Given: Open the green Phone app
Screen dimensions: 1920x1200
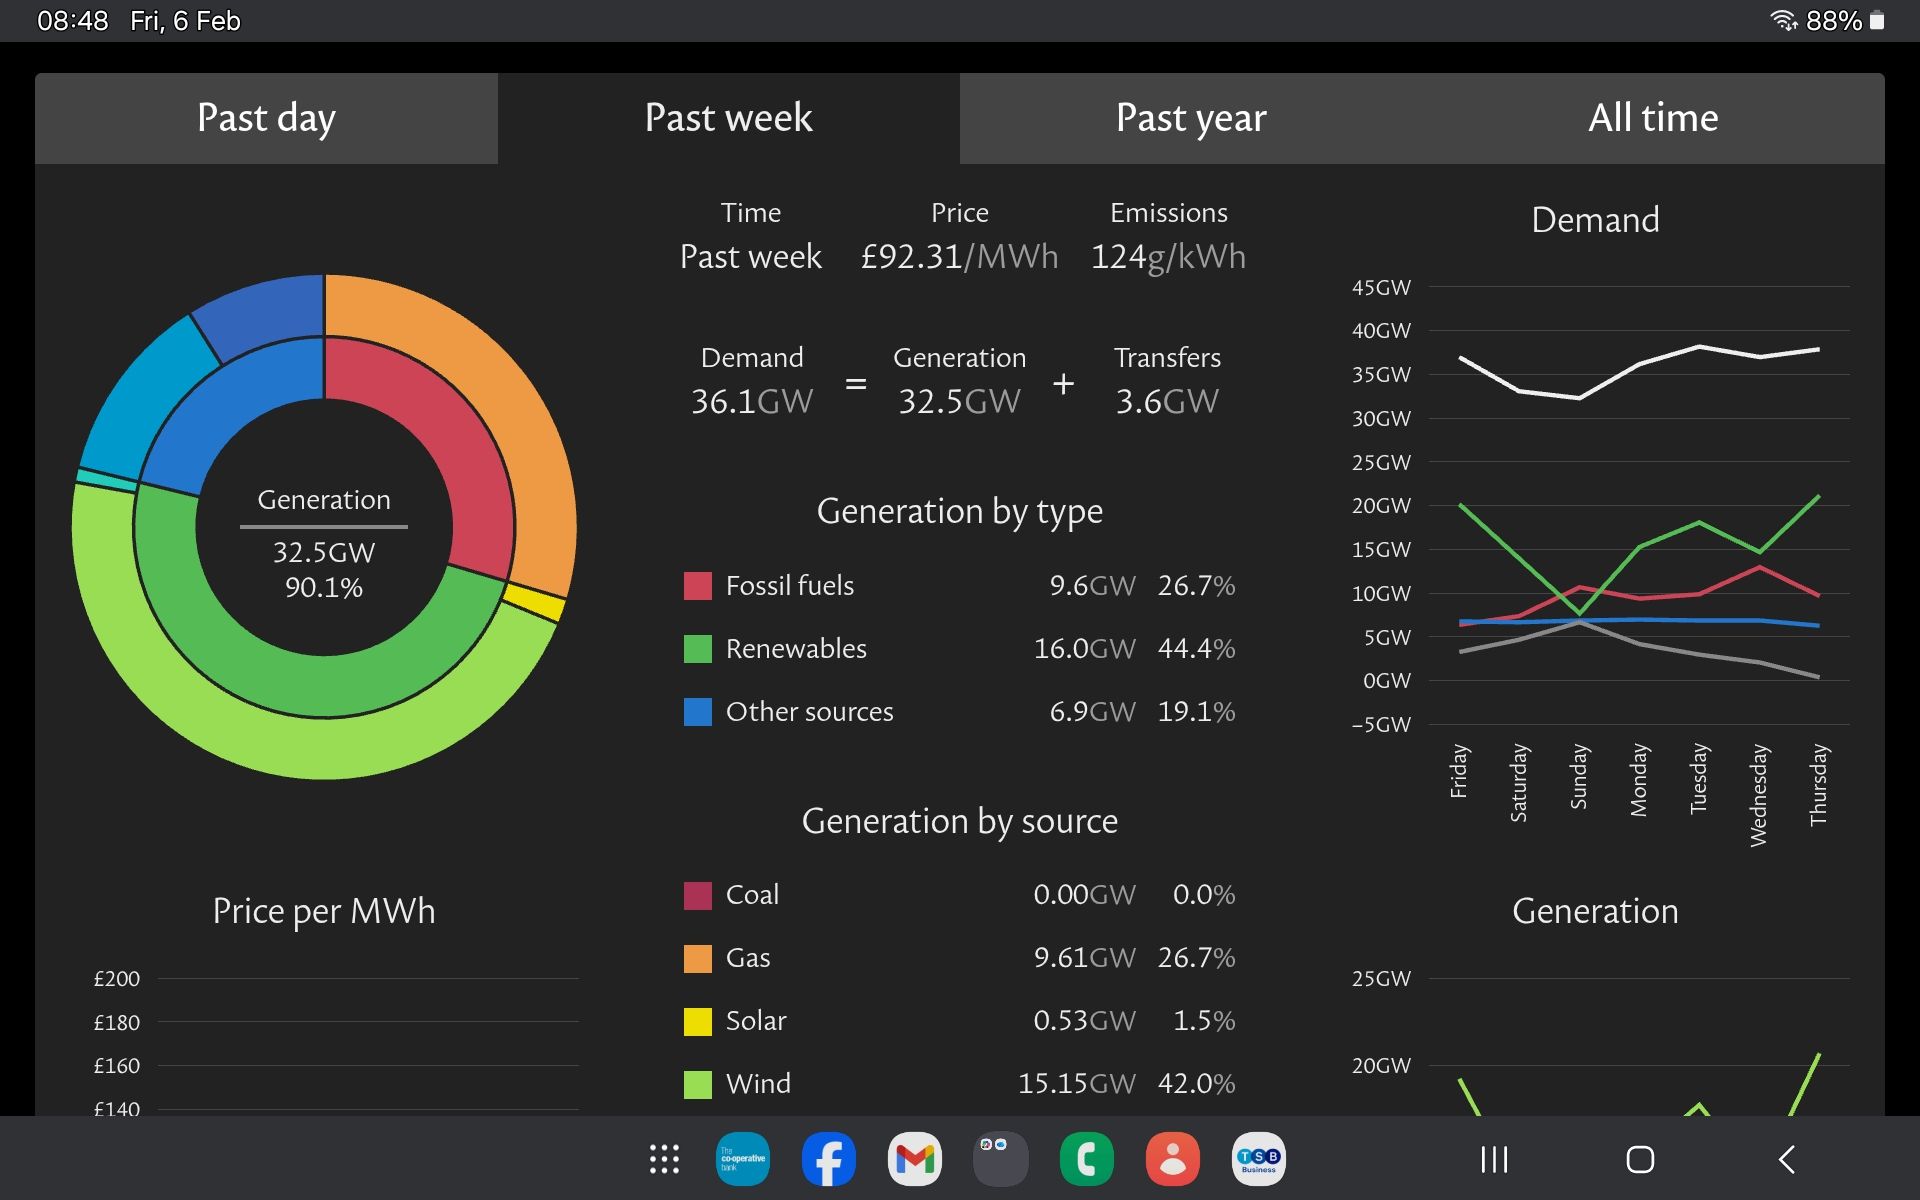Looking at the screenshot, I should click(1087, 1159).
